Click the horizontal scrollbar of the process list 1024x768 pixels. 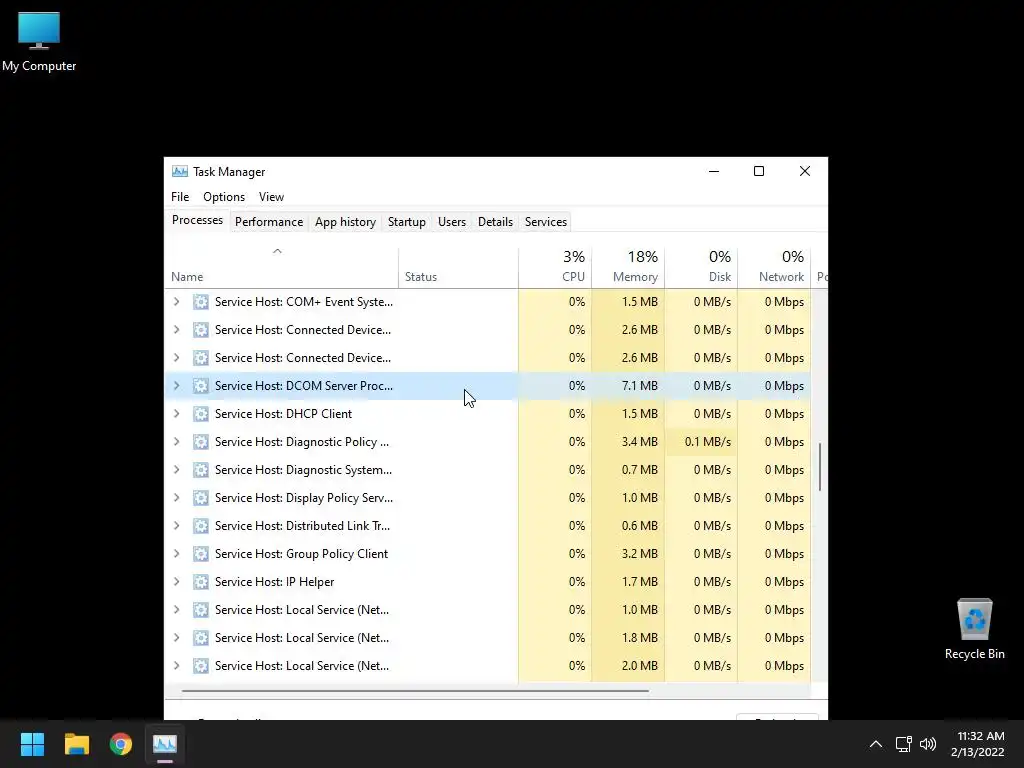tap(415, 690)
